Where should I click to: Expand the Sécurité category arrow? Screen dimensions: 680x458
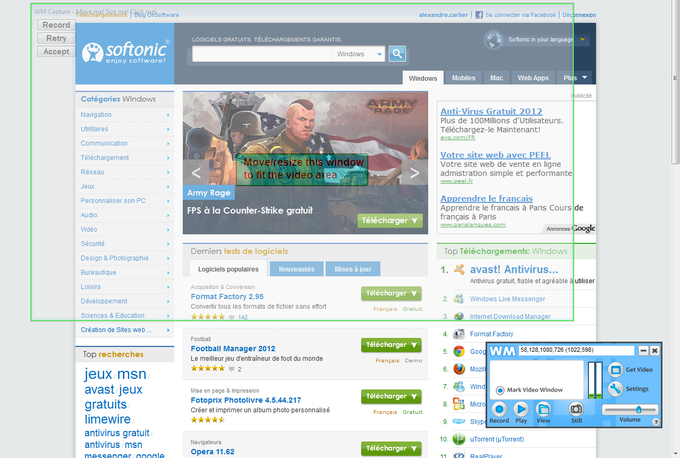pyautogui.click(x=168, y=244)
